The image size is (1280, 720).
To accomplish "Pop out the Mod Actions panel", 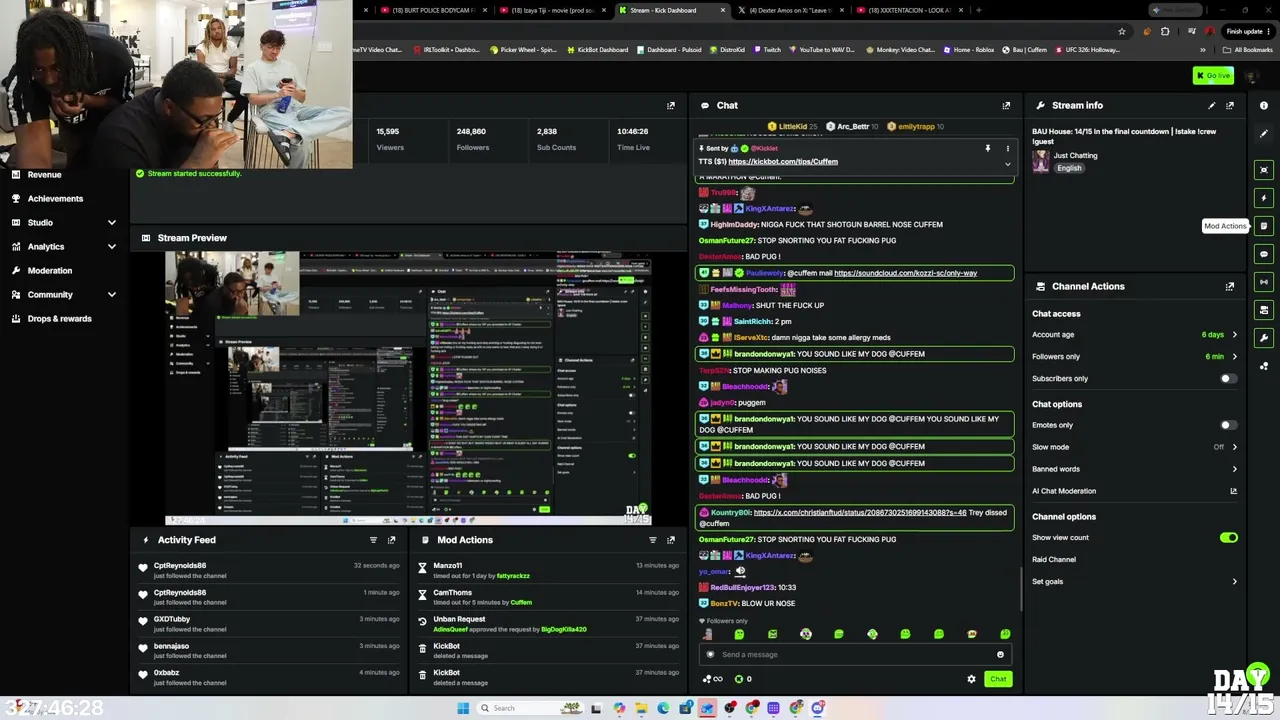I will coord(671,540).
